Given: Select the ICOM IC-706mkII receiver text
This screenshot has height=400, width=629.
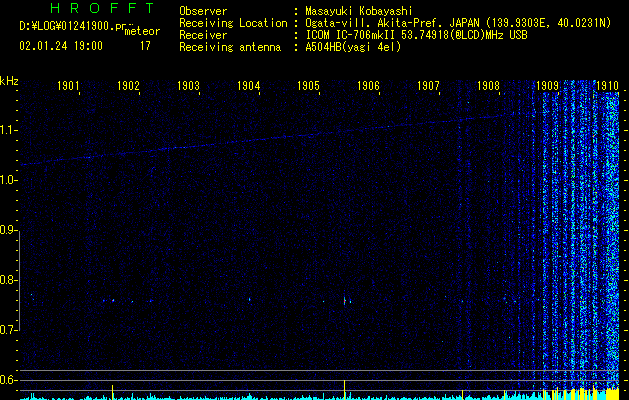Looking at the screenshot, I should tap(416, 35).
